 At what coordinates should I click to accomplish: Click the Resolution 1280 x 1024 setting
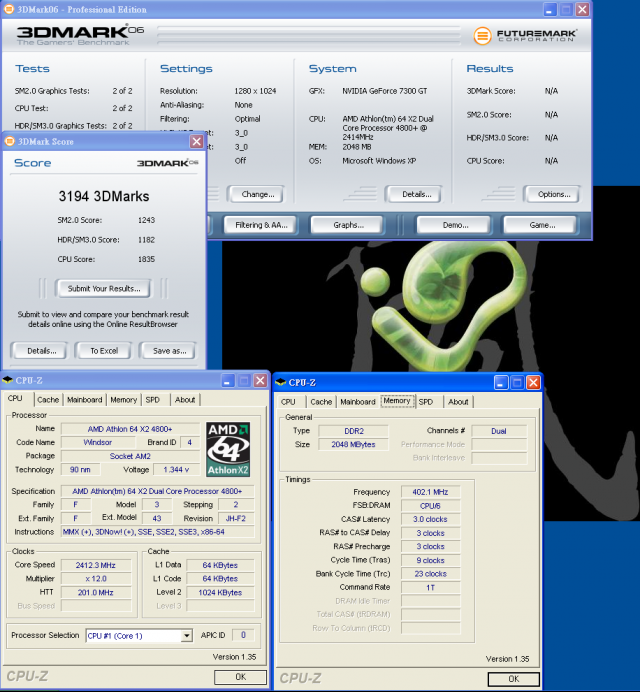pos(255,91)
